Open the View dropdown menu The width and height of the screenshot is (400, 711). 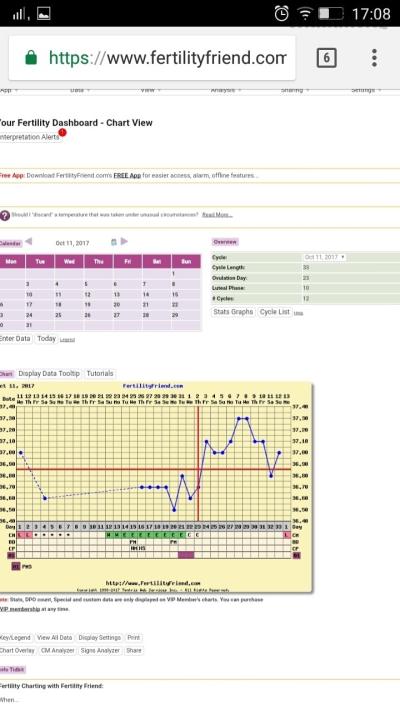[x=150, y=90]
